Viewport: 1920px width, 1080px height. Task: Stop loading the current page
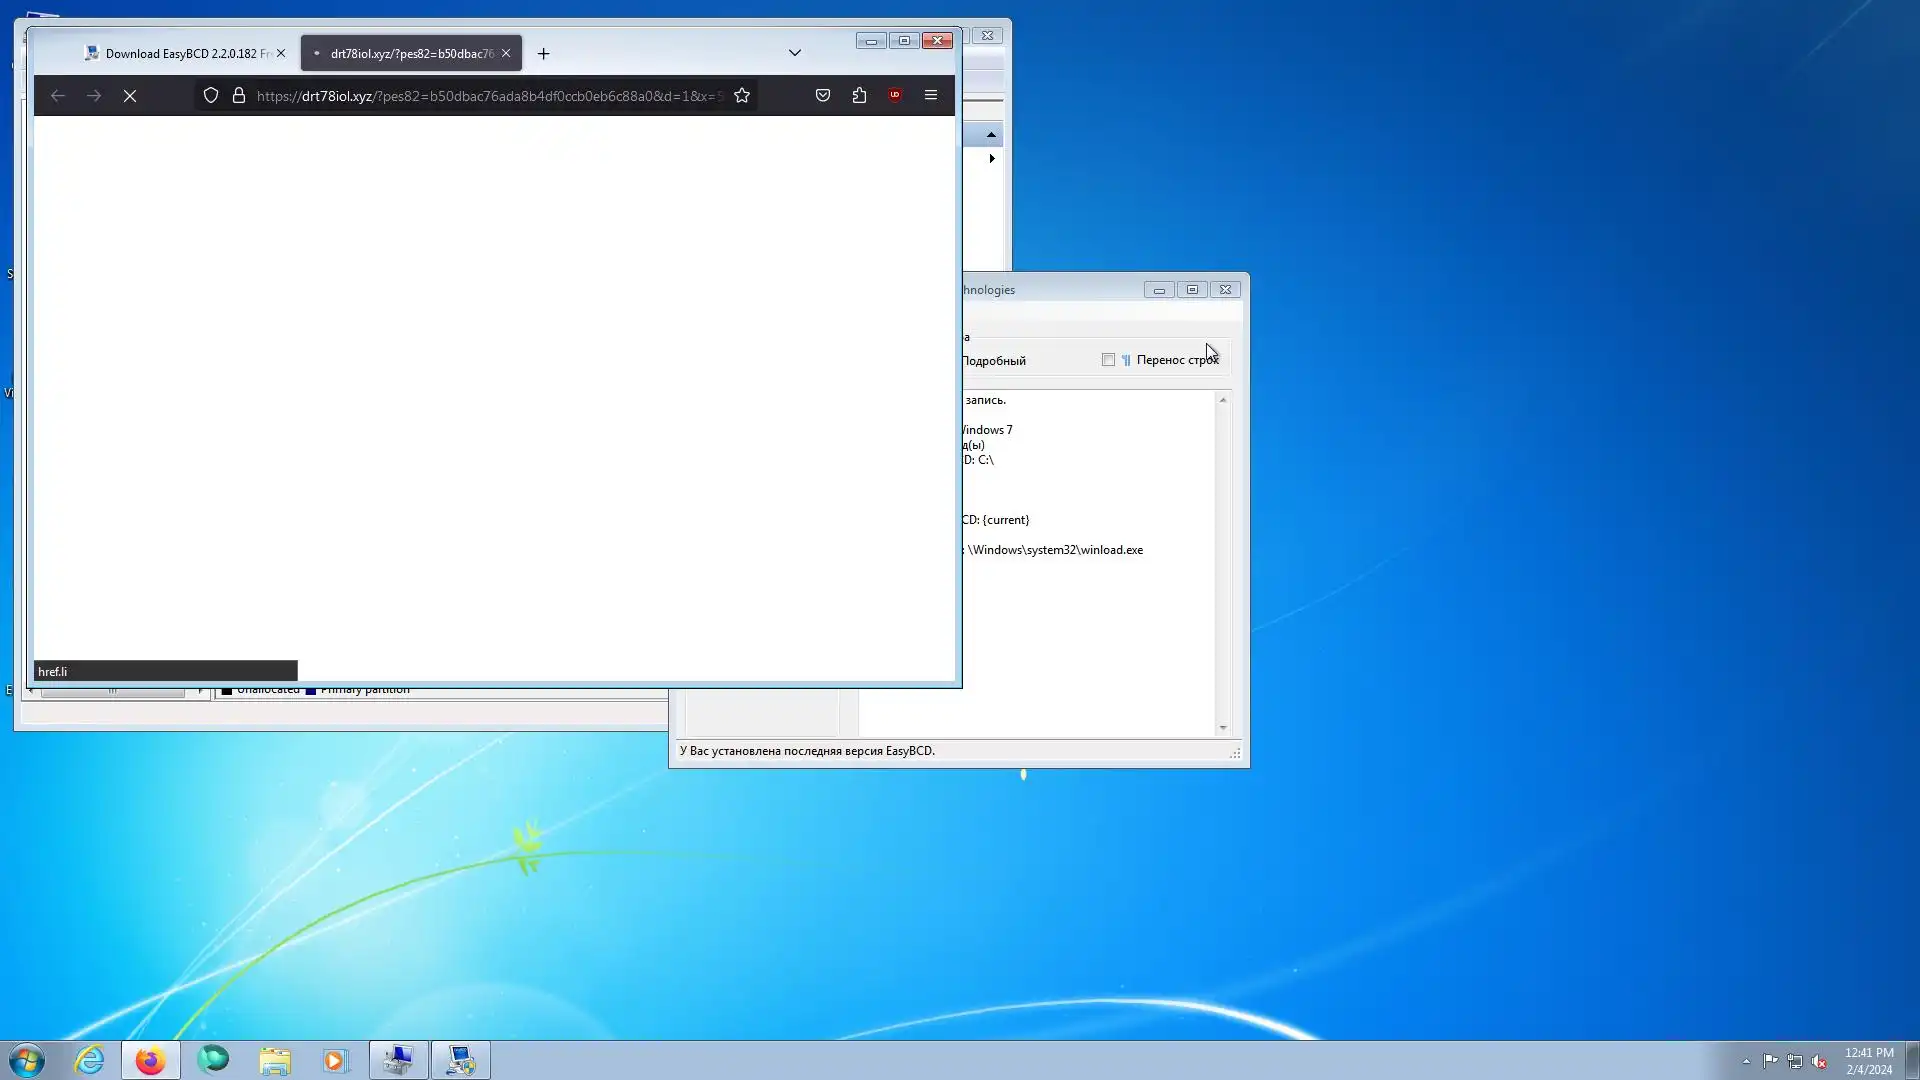[130, 96]
